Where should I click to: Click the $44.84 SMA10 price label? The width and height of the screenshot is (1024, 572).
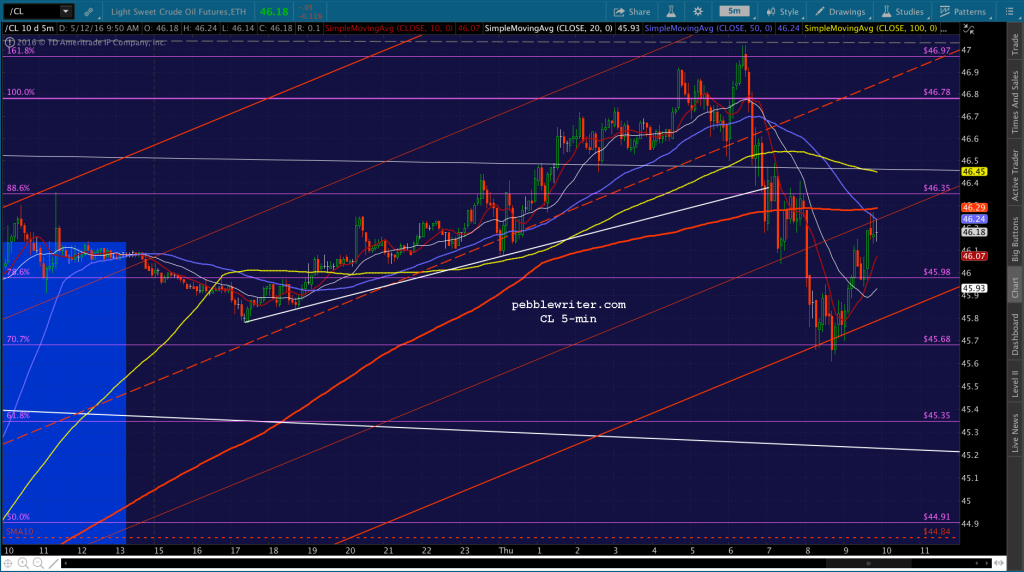936,532
